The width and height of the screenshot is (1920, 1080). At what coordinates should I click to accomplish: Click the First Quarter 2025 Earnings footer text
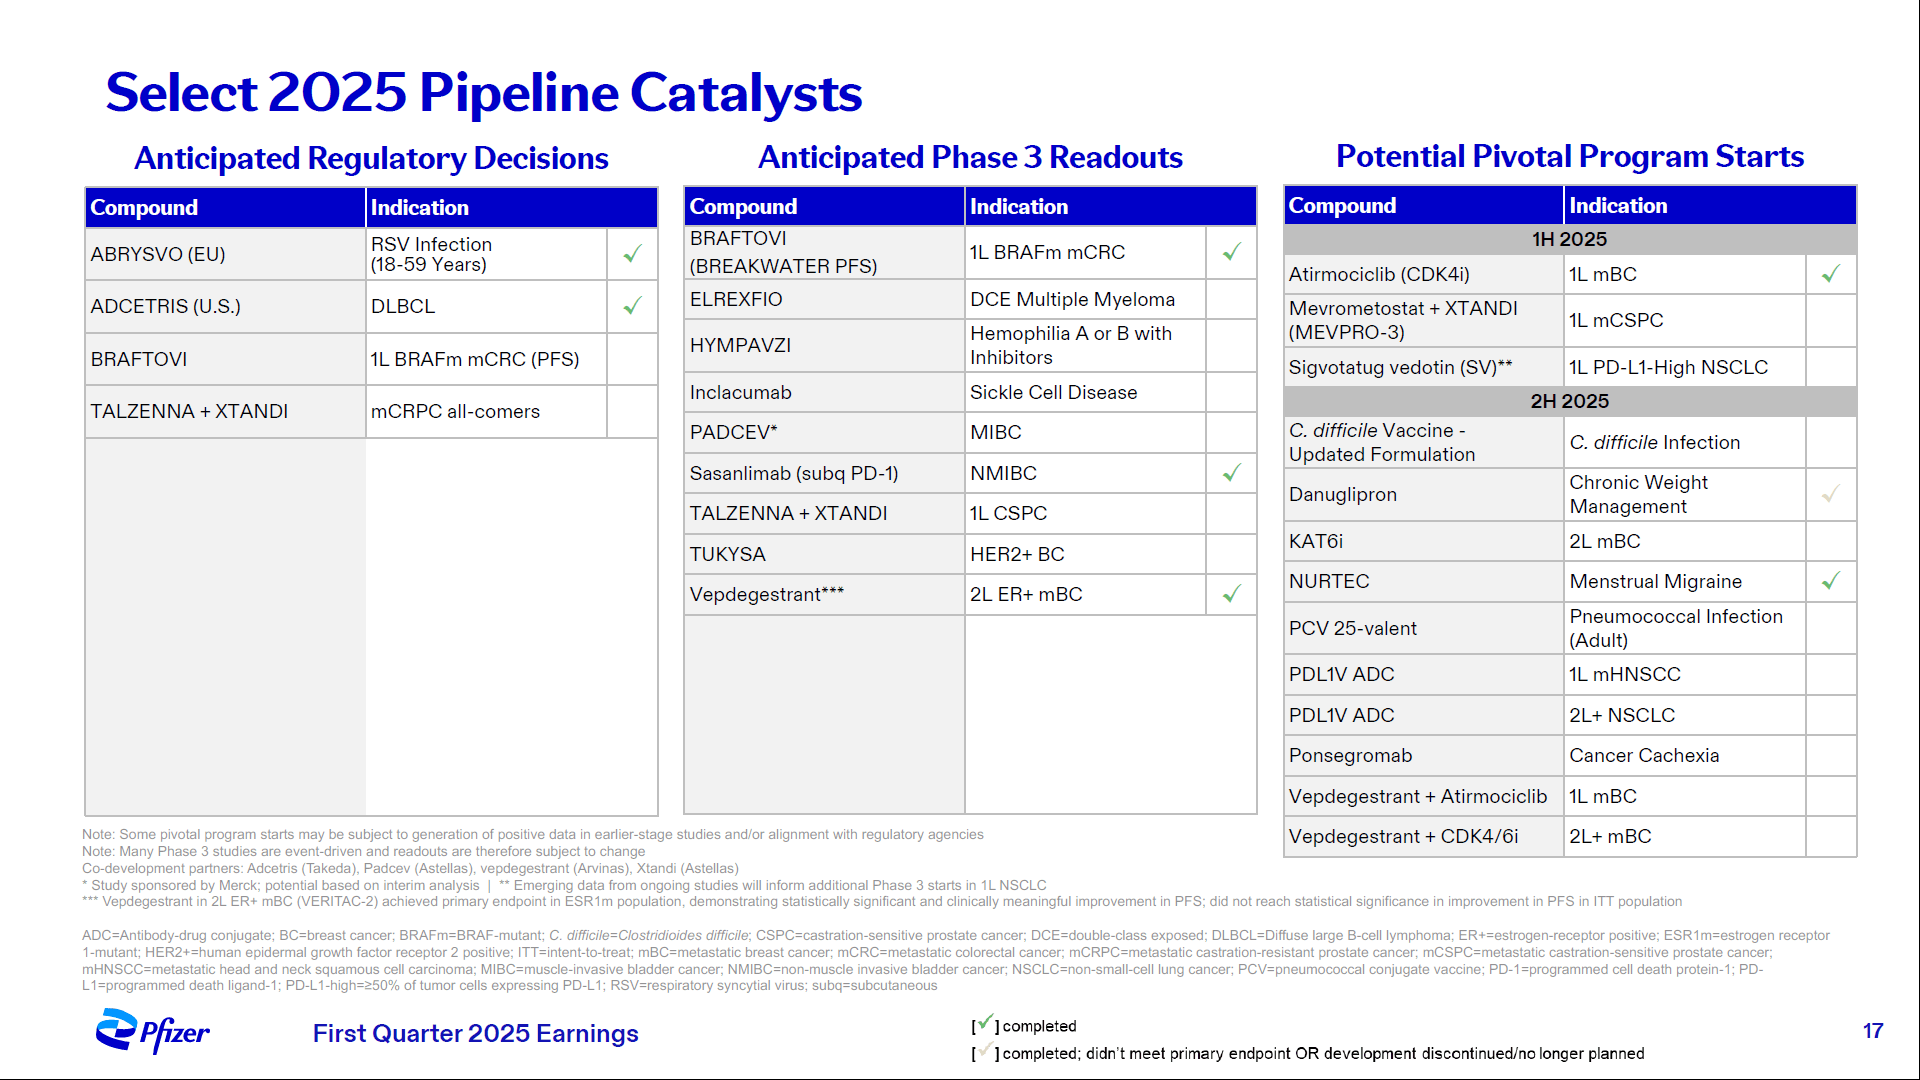475,1033
